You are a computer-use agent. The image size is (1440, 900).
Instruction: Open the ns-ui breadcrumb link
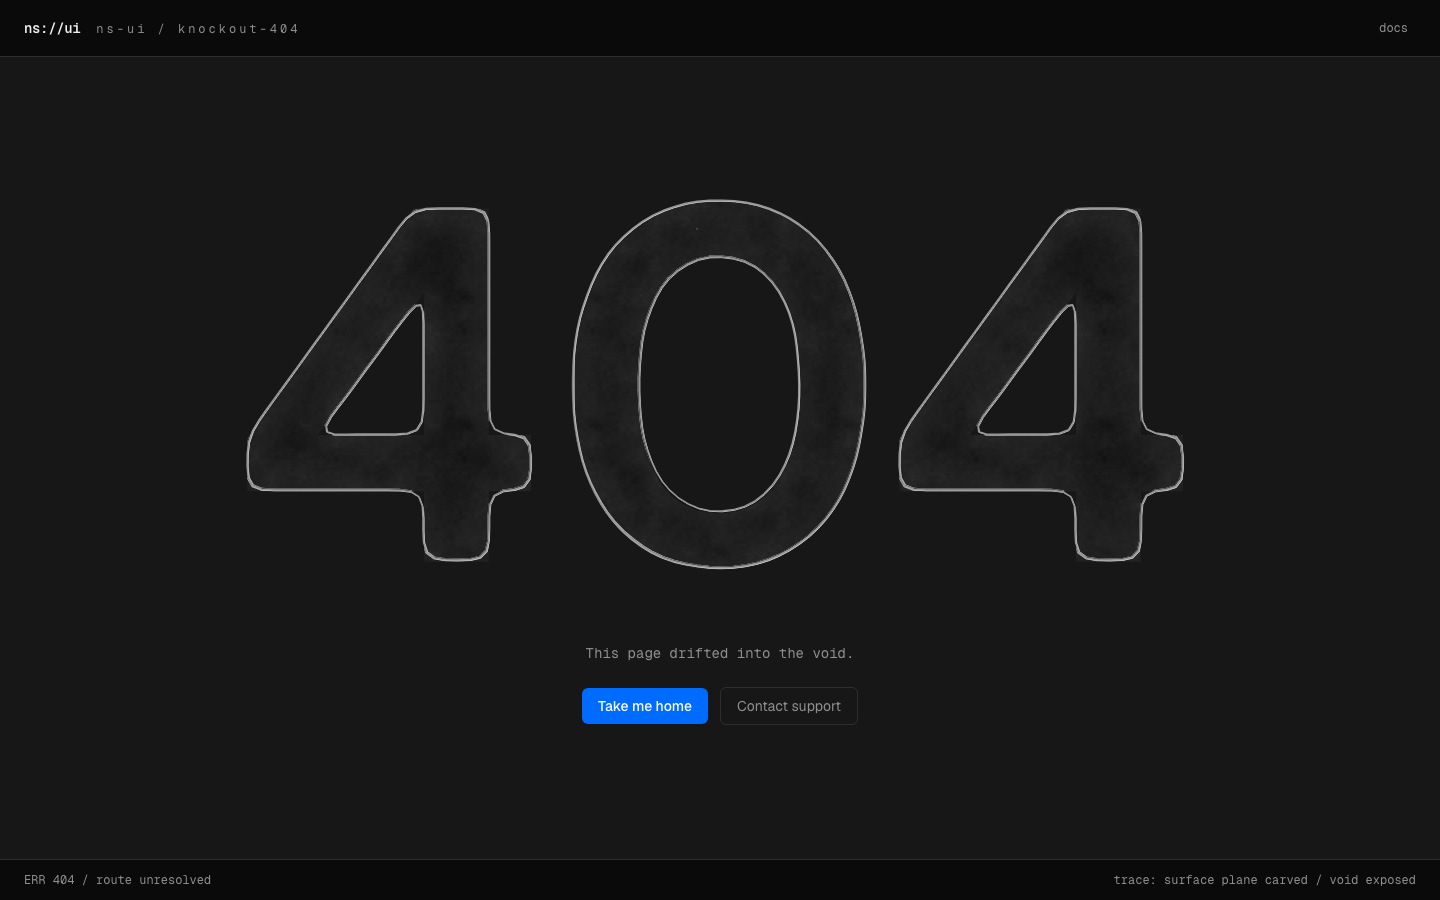pyautogui.click(x=121, y=29)
